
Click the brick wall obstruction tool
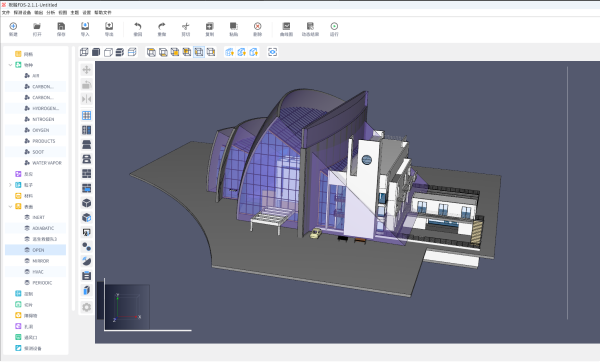[86, 174]
